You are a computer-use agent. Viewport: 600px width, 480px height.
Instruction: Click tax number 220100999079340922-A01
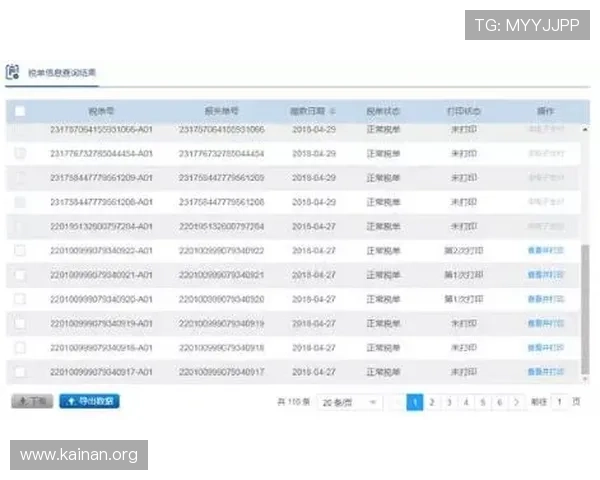101,251
